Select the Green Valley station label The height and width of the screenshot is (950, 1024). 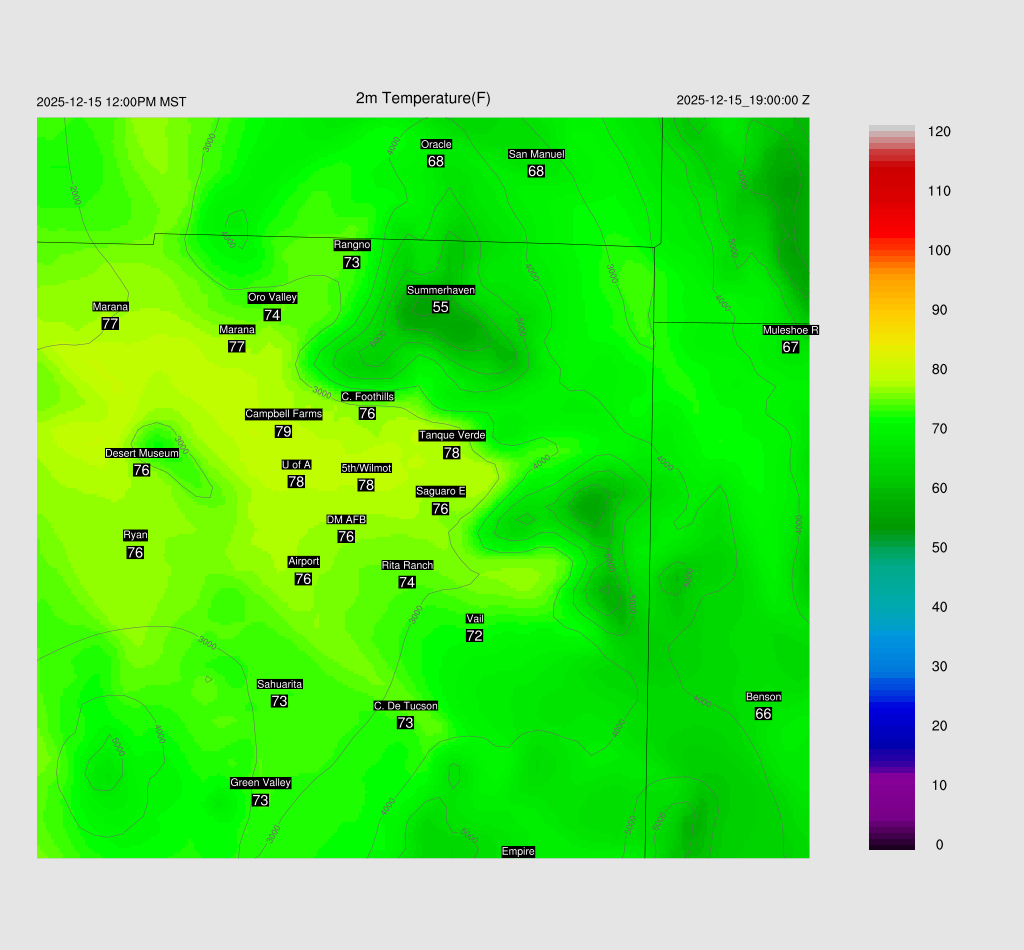click(260, 783)
